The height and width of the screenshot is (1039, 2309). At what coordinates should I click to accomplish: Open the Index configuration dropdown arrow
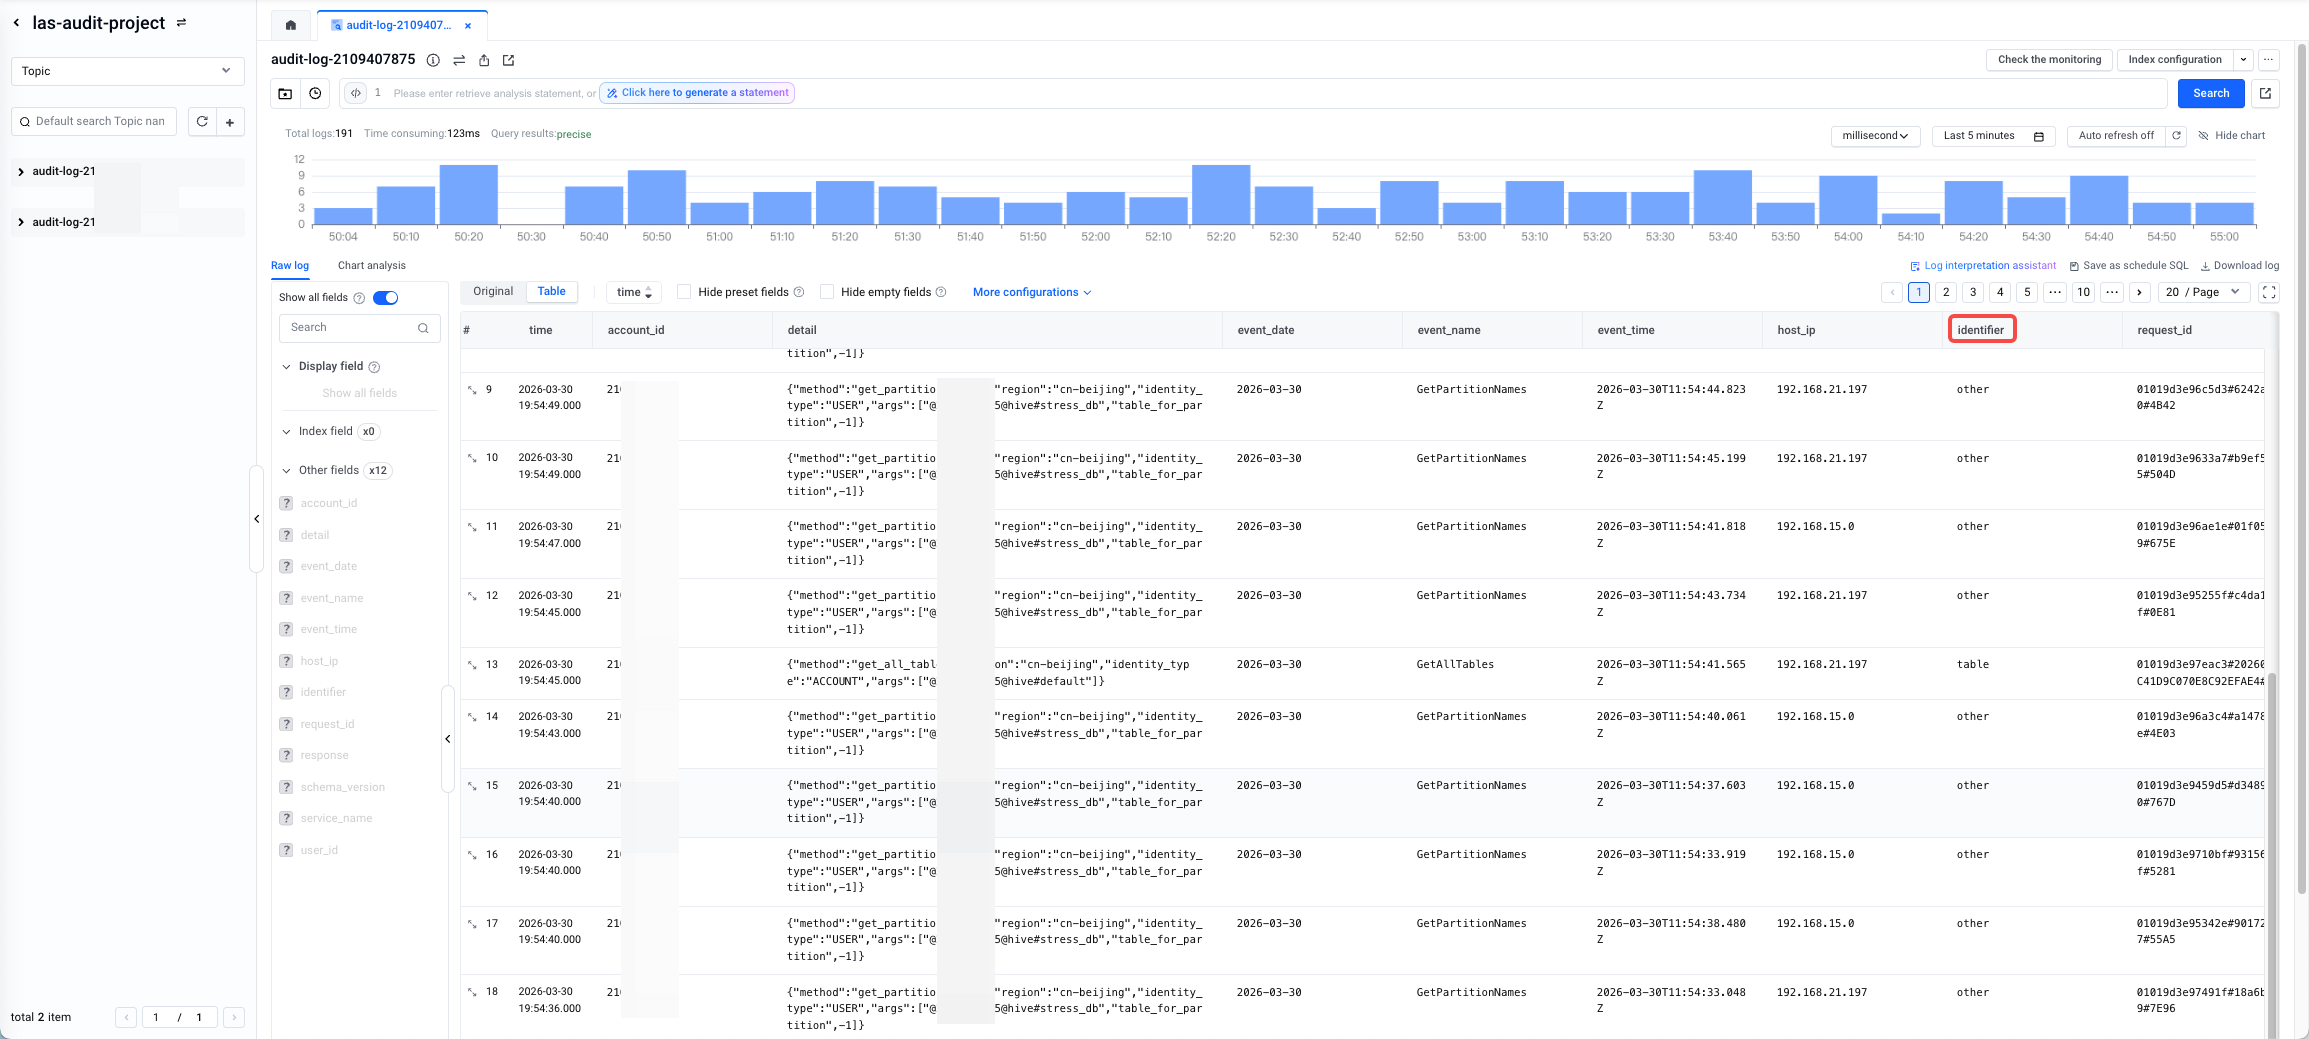pyautogui.click(x=2243, y=60)
